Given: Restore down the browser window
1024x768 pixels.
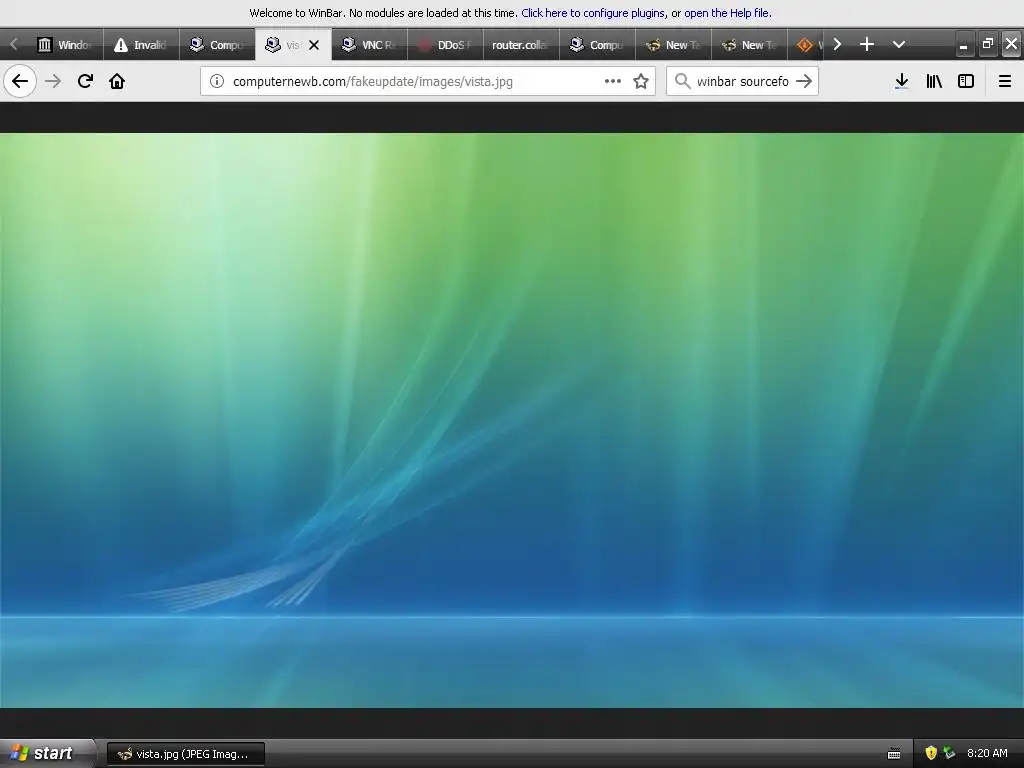Looking at the screenshot, I should pos(987,44).
